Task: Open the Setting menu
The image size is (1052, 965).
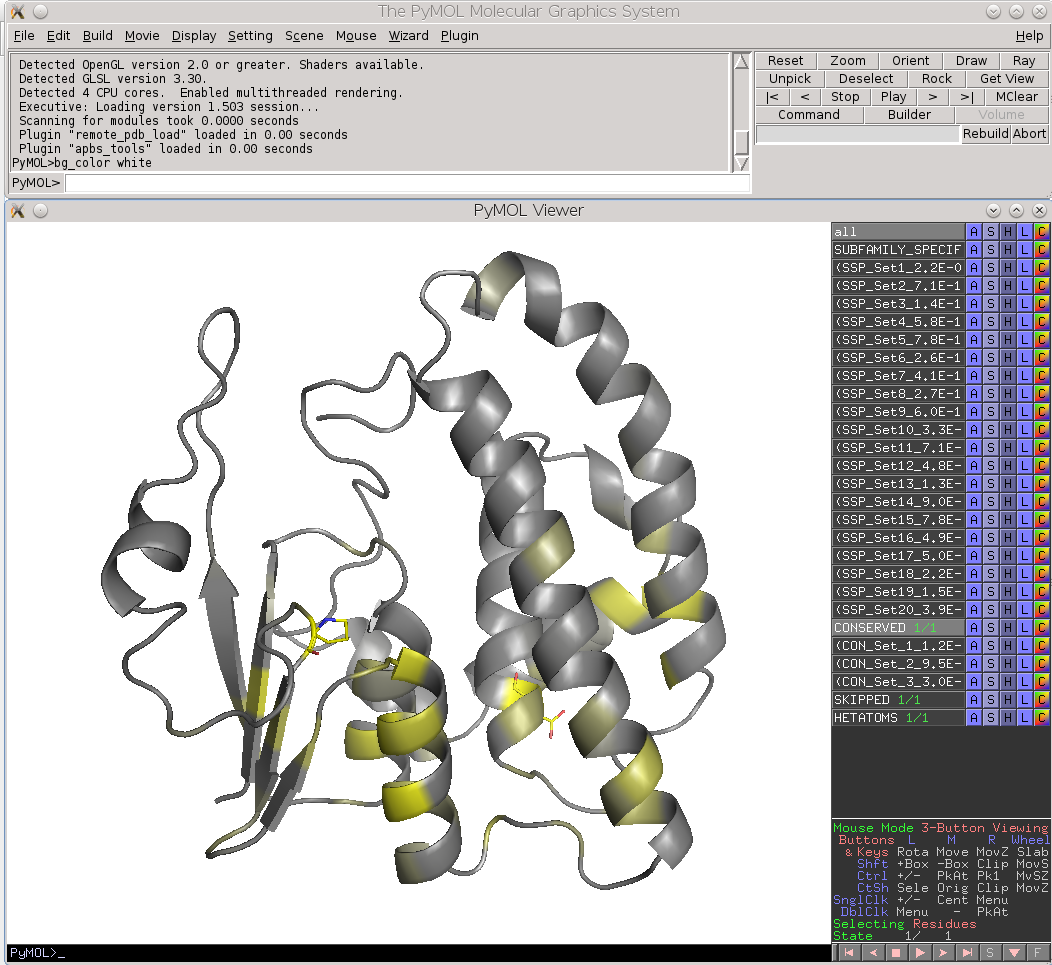Action: [250, 36]
